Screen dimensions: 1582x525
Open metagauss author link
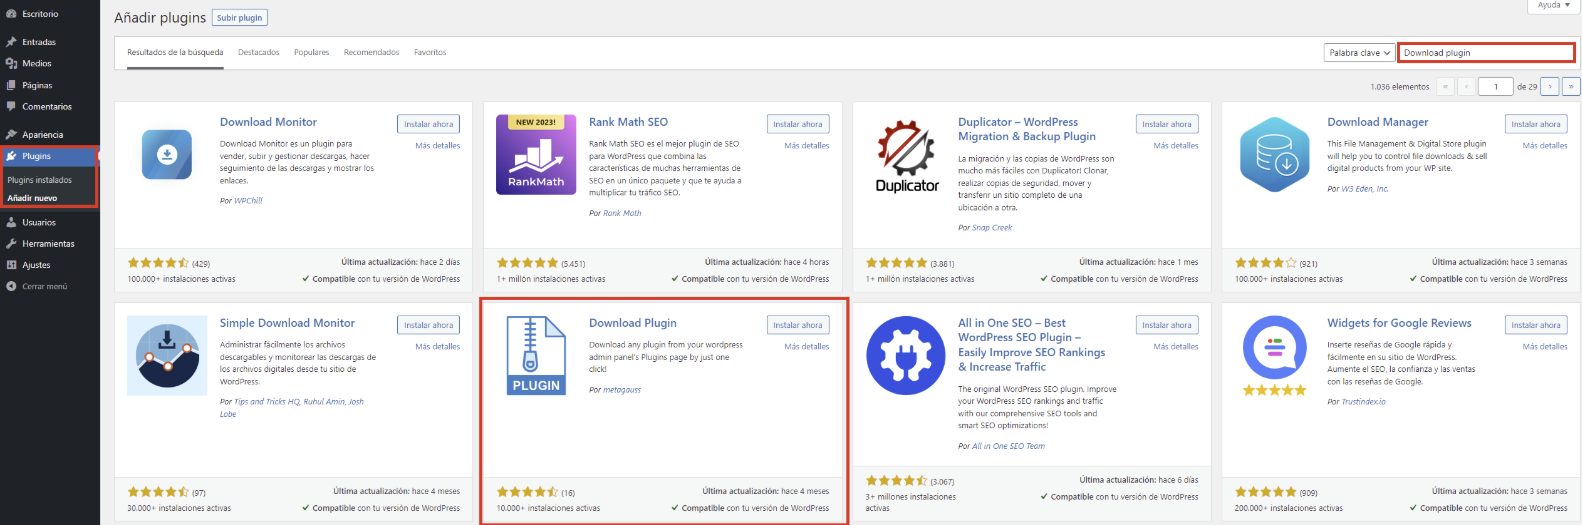pos(622,390)
